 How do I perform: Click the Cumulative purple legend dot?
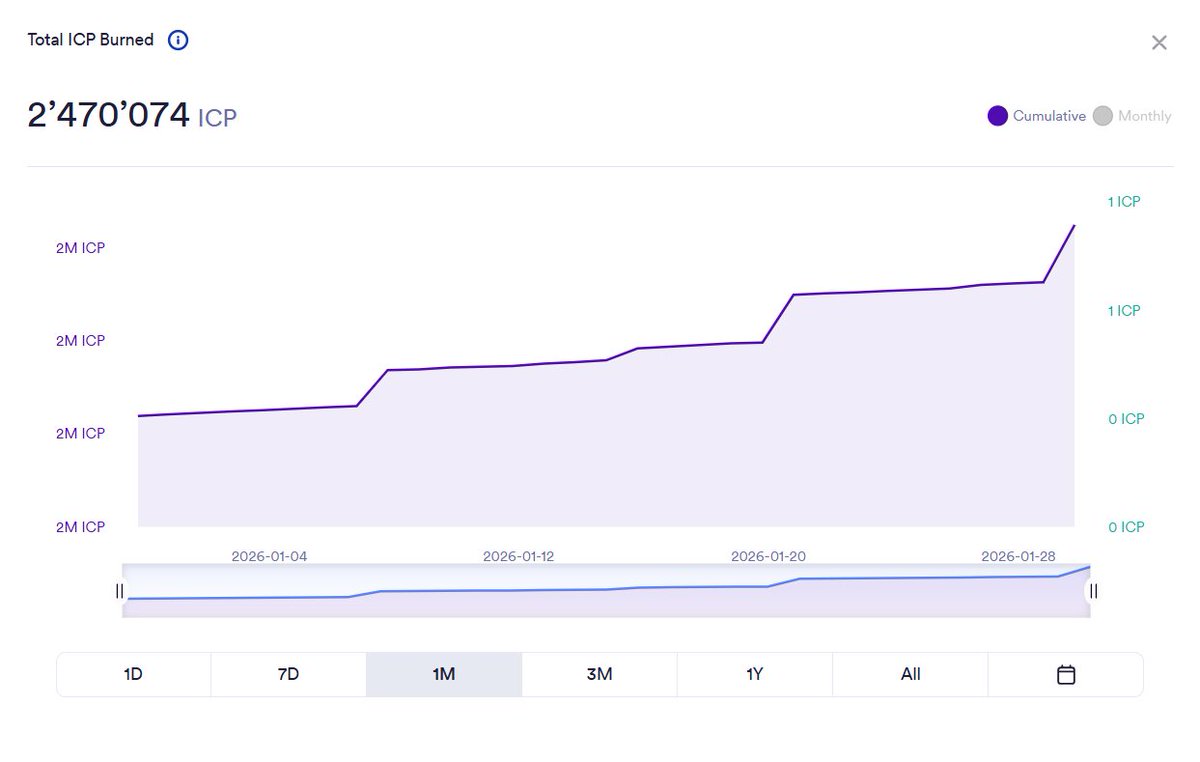997,116
